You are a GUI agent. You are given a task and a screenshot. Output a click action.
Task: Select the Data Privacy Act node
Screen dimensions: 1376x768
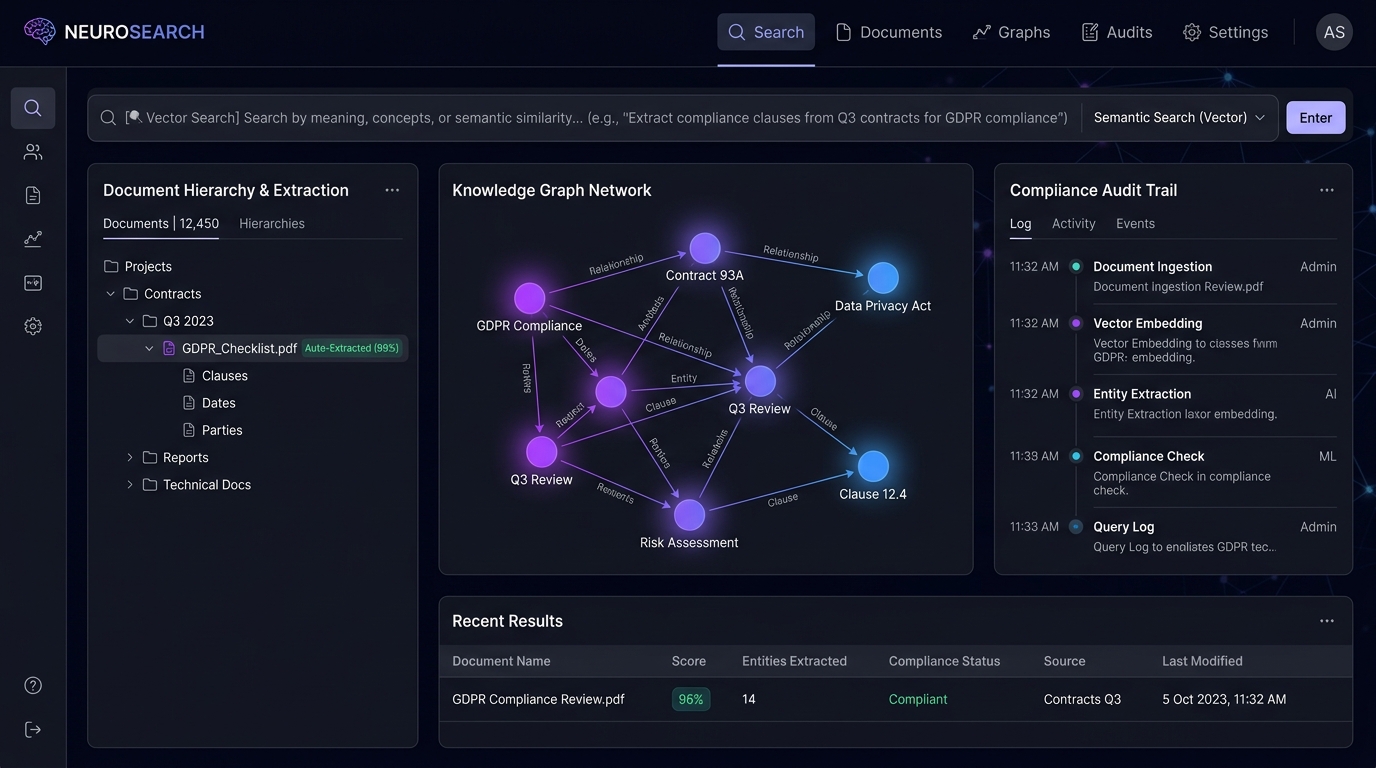pyautogui.click(x=883, y=278)
